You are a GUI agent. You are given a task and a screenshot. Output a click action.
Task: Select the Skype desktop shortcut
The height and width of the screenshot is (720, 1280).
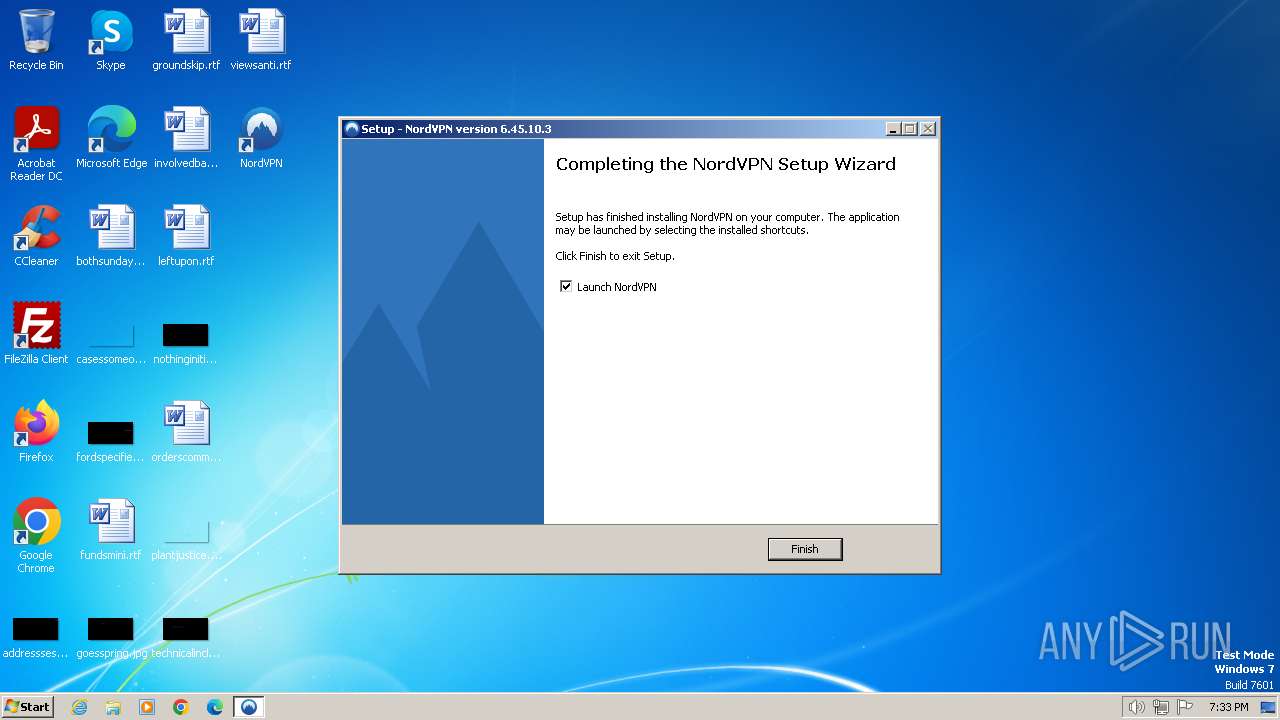[x=111, y=40]
